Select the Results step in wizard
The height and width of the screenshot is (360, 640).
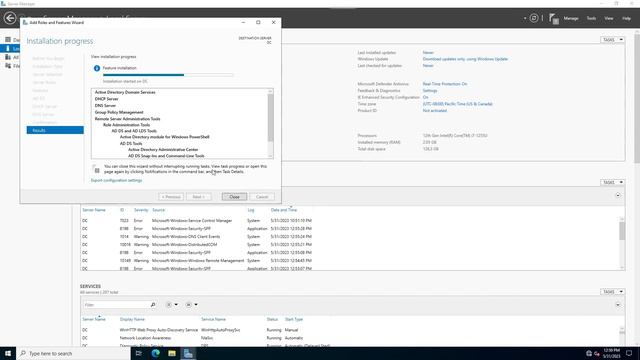tap(55, 130)
